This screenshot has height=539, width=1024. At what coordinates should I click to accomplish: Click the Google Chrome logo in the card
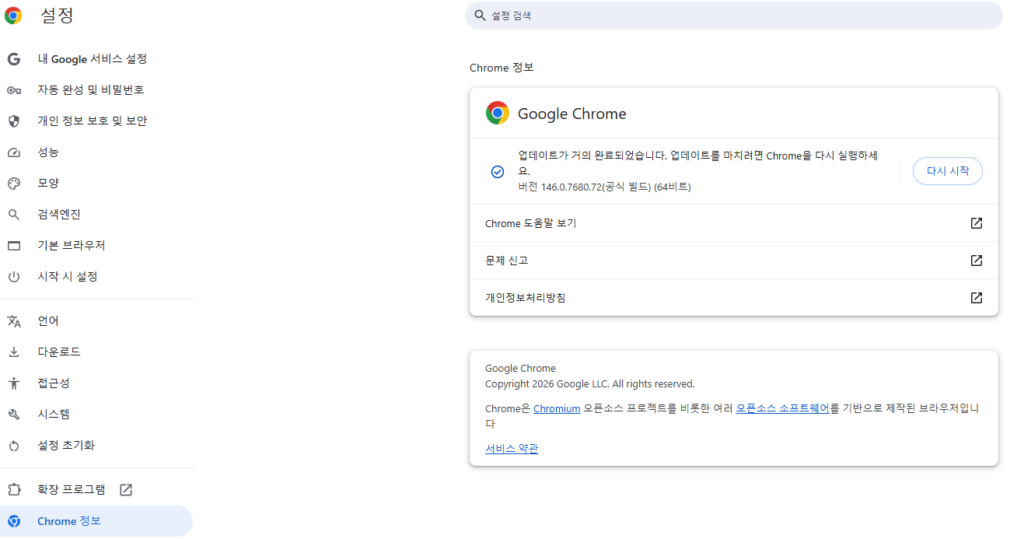(497, 113)
